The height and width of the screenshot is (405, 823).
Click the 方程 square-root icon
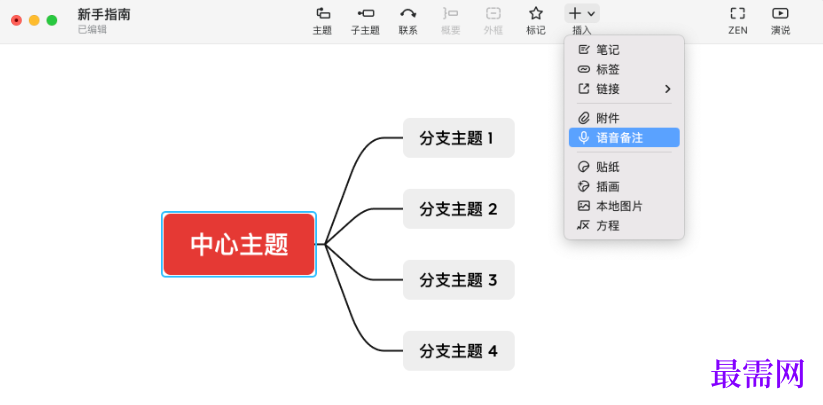pyautogui.click(x=584, y=226)
